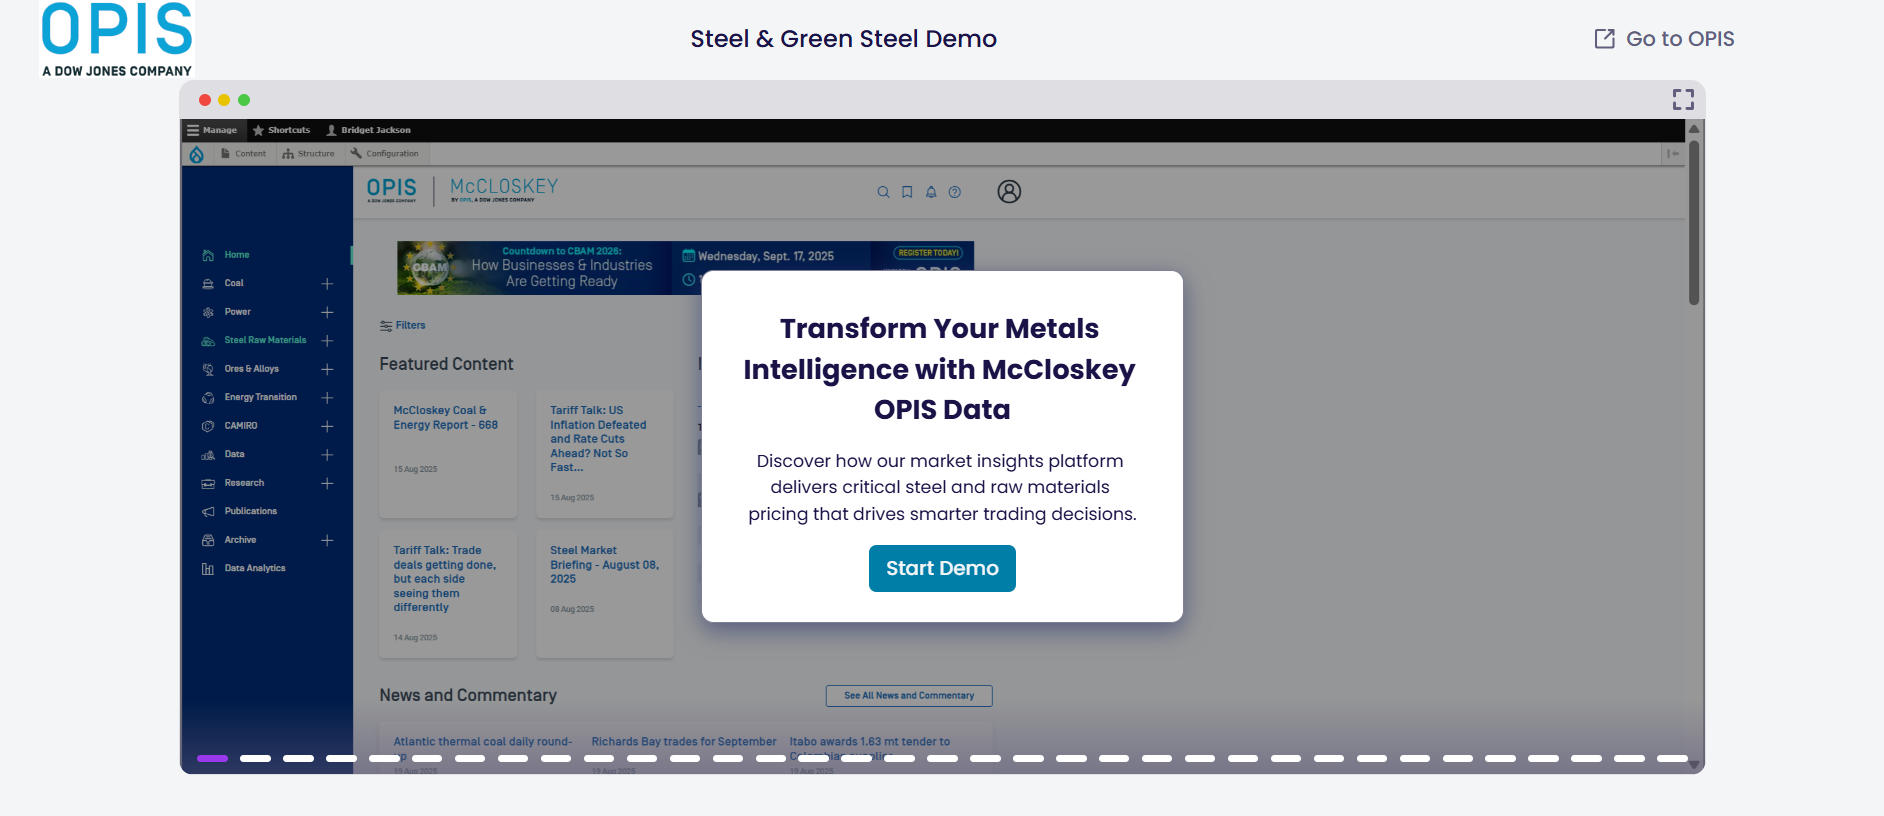Open the user profile avatar icon
This screenshot has height=816, width=1884.
click(x=1009, y=192)
